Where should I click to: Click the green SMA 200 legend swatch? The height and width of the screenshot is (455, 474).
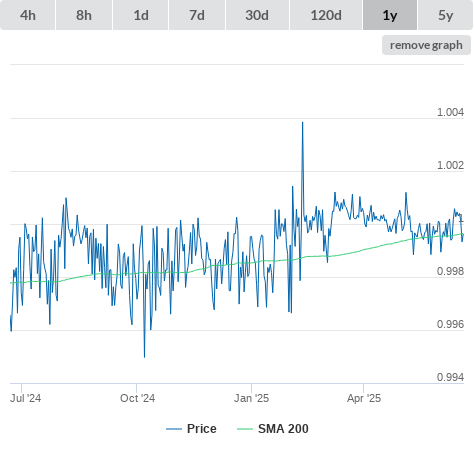(x=245, y=429)
